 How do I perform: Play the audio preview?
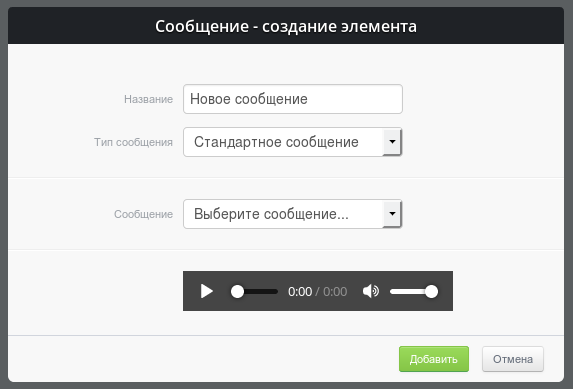[x=207, y=291]
